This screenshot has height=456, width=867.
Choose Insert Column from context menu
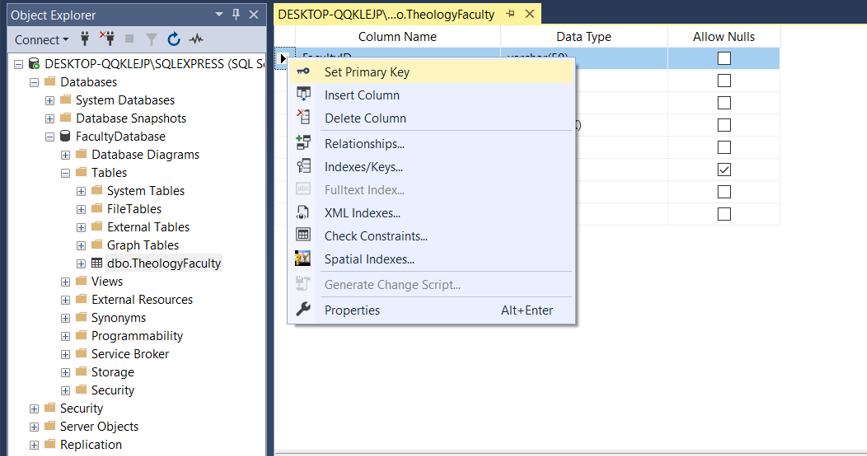(x=431, y=95)
